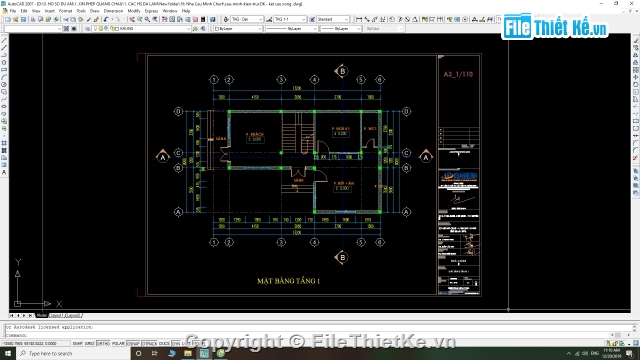Toggle OTRACK in status bar
The image size is (640, 360).
(x=149, y=344)
